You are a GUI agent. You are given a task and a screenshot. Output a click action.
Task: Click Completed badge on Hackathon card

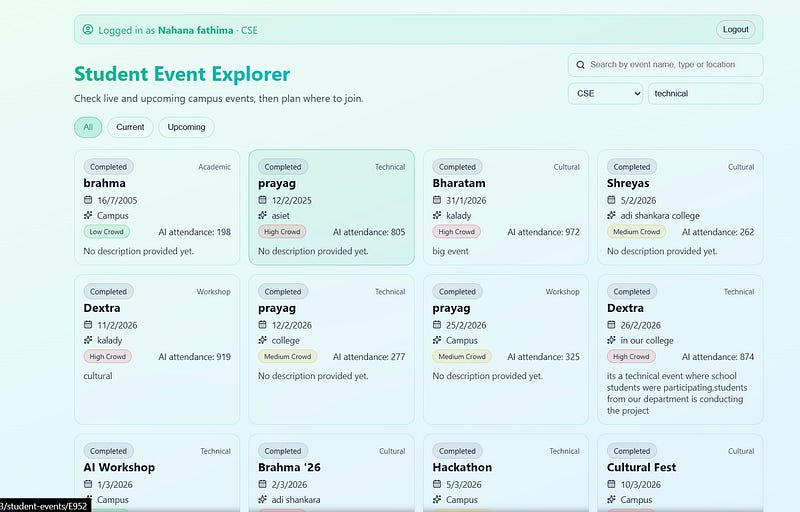coord(457,451)
